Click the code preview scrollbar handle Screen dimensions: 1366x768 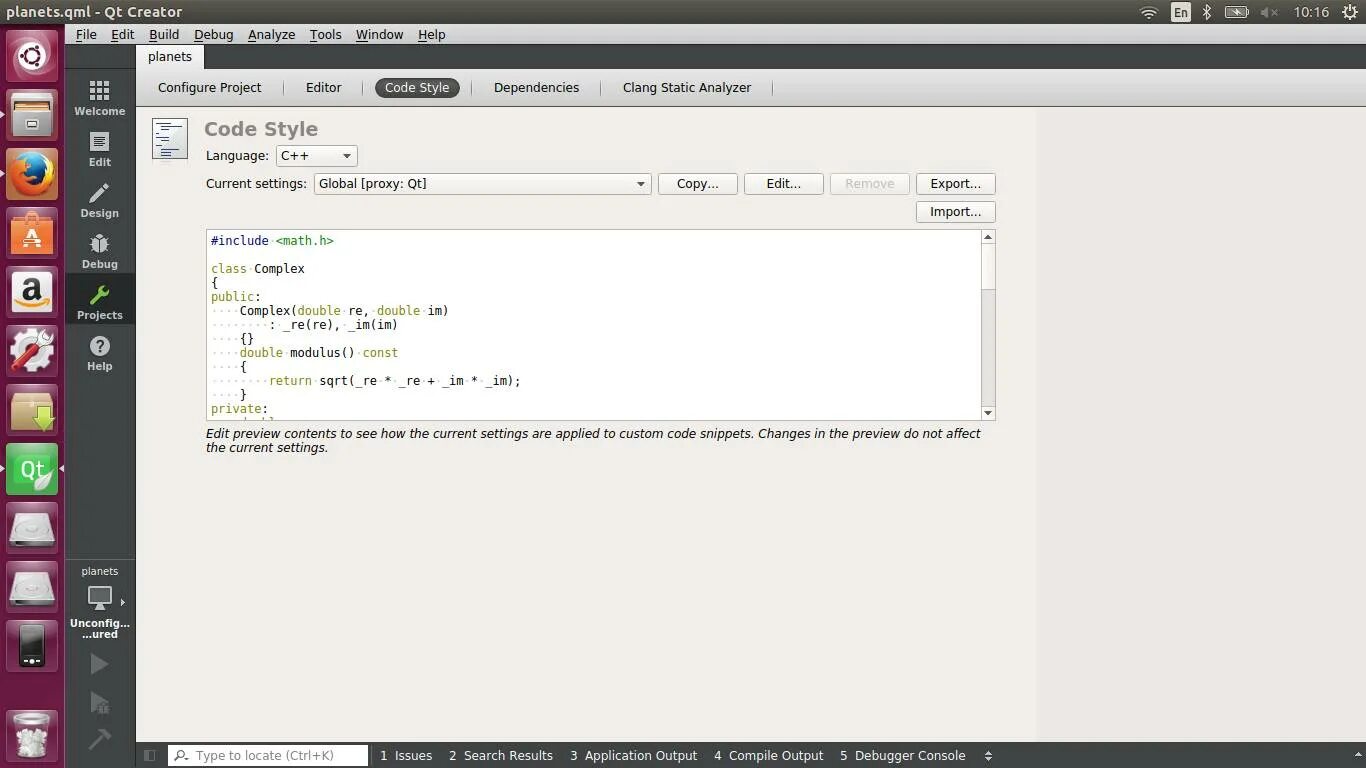coord(988,267)
